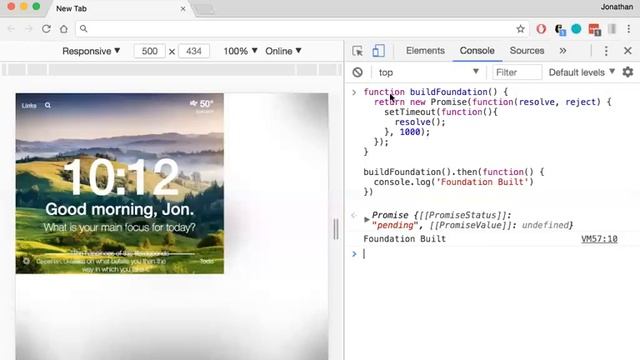Open search in the Momentum page
The width and height of the screenshot is (640, 360).
tap(48, 105)
